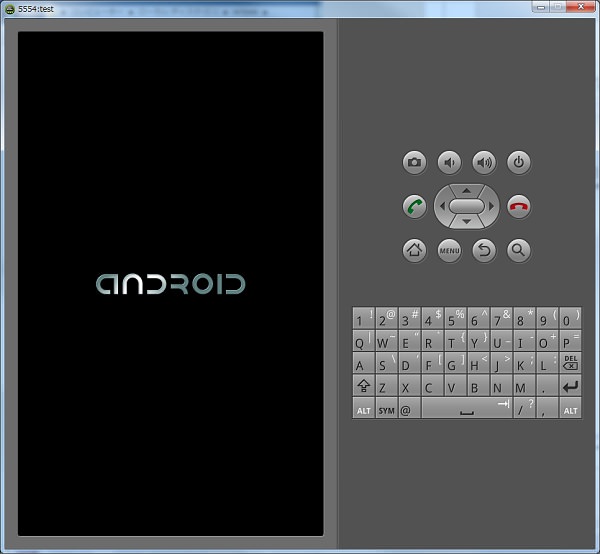This screenshot has width=600, height=554.
Task: Click the green call button
Action: [x=414, y=207]
